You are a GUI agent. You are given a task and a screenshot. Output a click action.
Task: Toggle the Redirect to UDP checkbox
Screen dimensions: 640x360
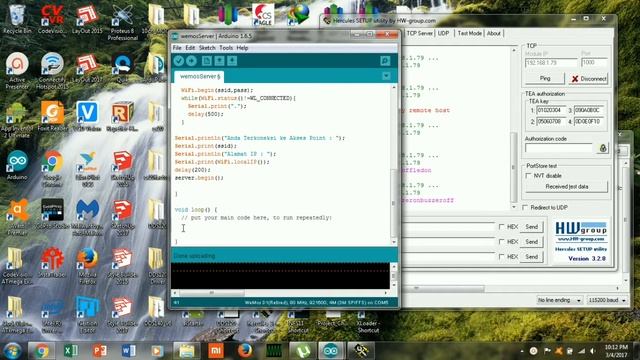[x=525, y=207]
